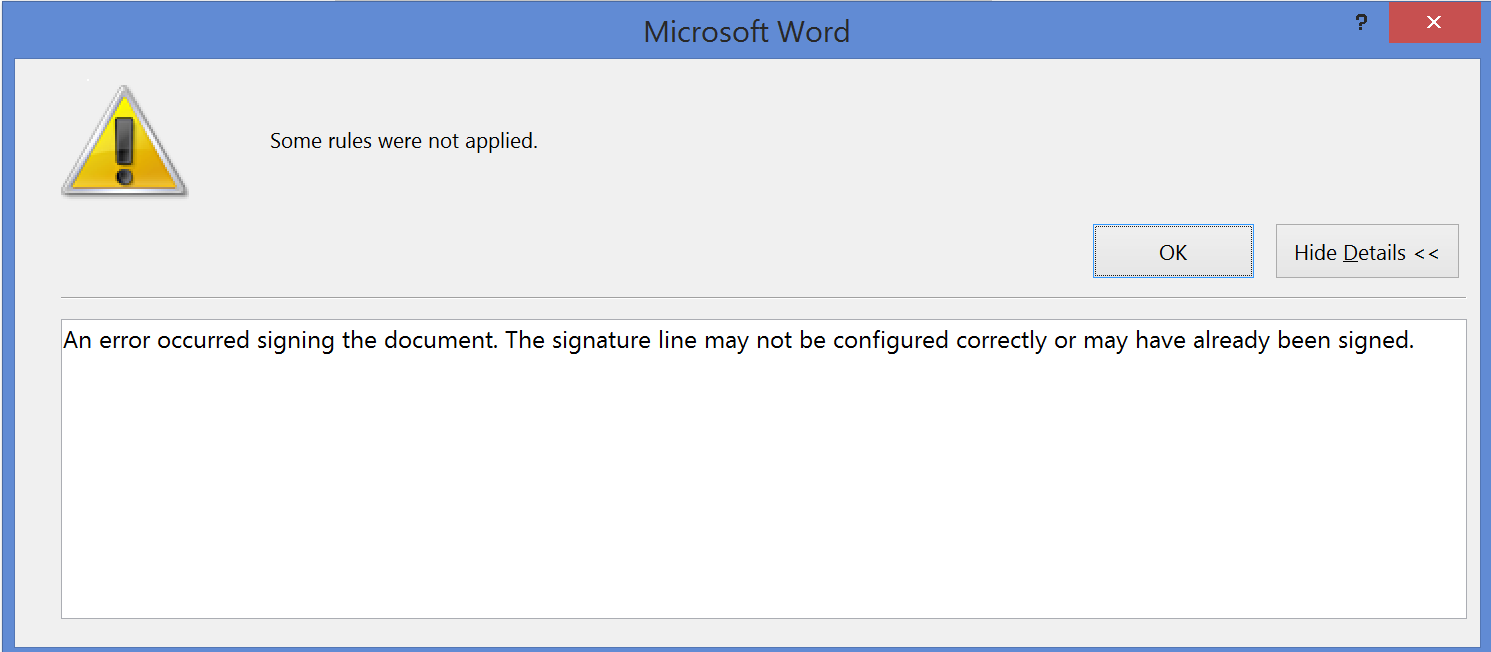Viewport: 1491px width, 652px height.
Task: Click the "Microsoft Word" title text
Action: (x=747, y=31)
